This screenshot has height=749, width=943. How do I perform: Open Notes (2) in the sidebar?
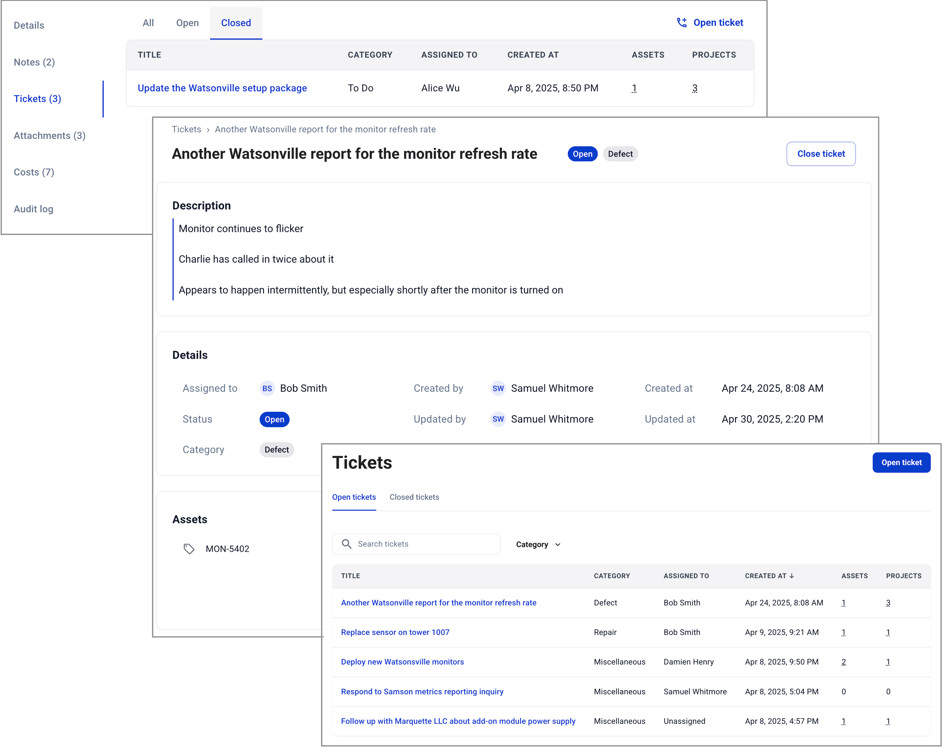click(x=34, y=62)
